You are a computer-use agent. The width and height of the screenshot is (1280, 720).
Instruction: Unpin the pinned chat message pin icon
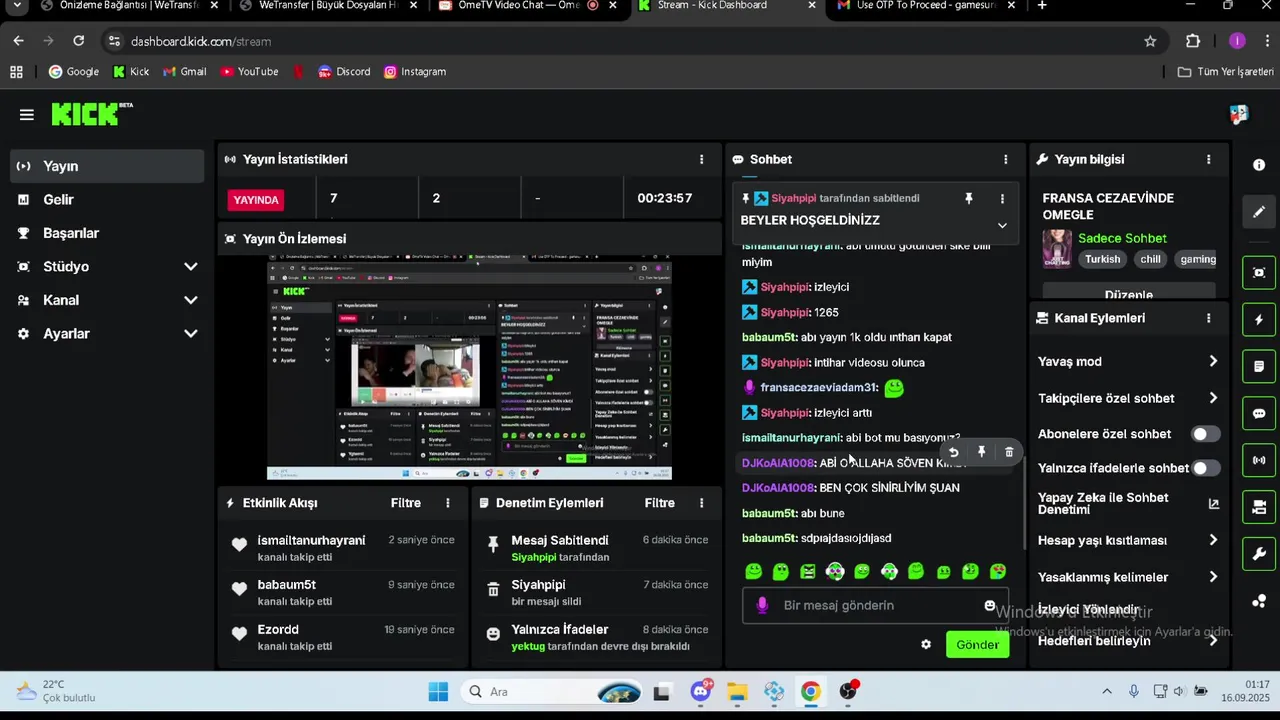point(969,199)
